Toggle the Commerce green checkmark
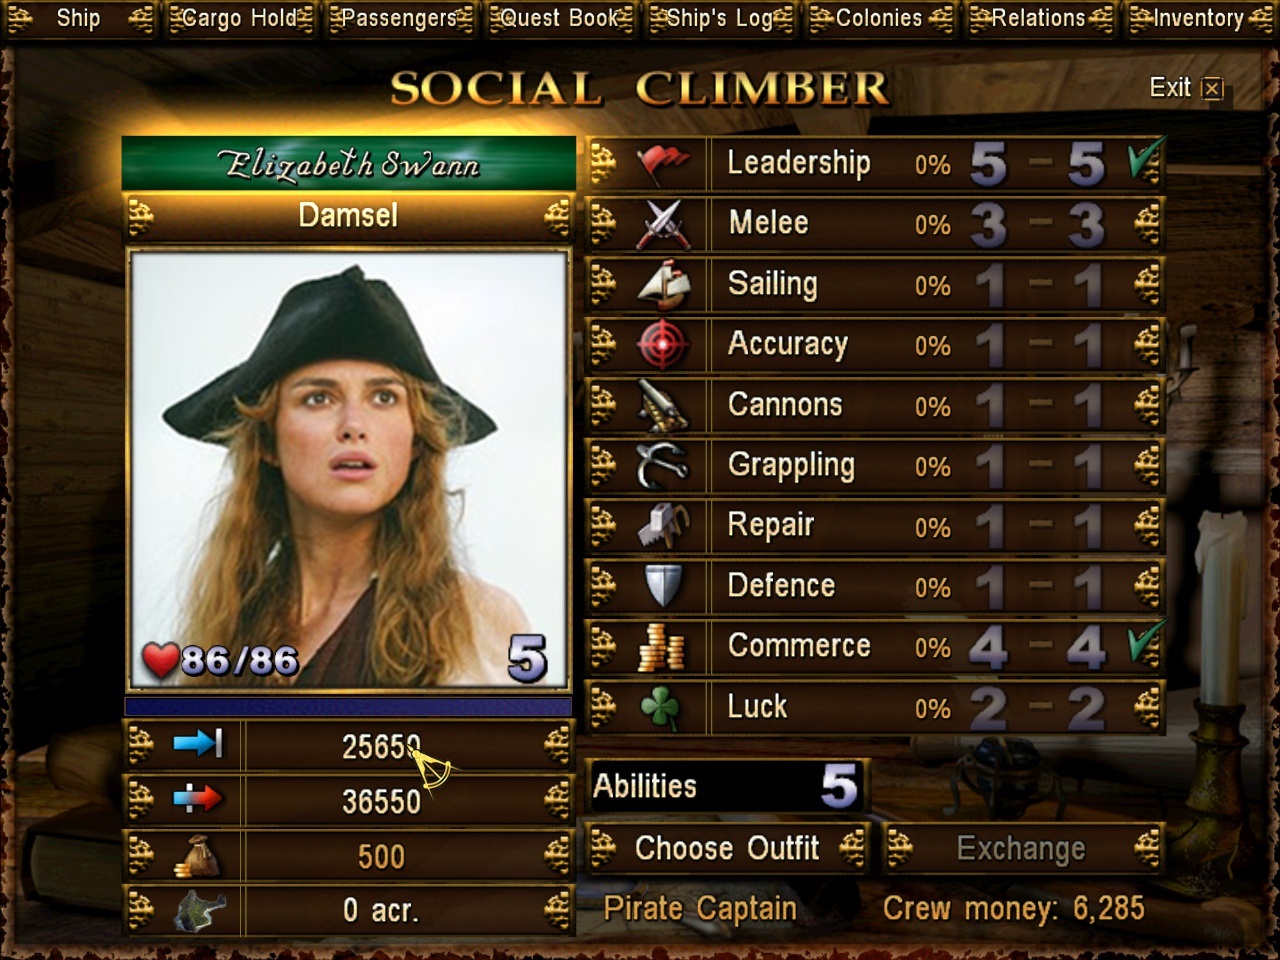Viewport: 1280px width, 960px height. click(x=1144, y=642)
